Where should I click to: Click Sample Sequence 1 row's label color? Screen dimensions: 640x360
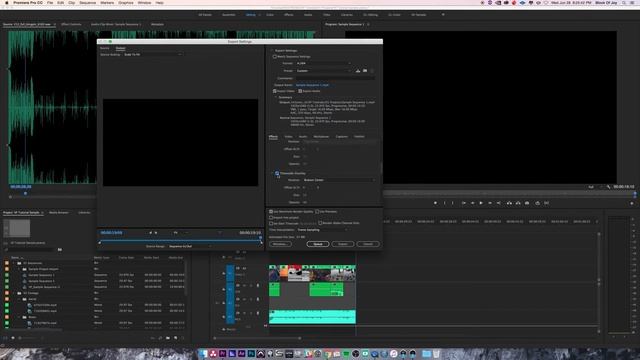7,275
